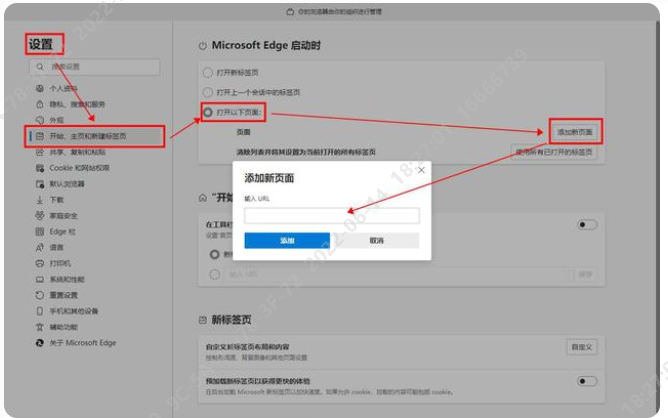Click the 默认浏览器 browser icon
668x418 pixels.
40,184
